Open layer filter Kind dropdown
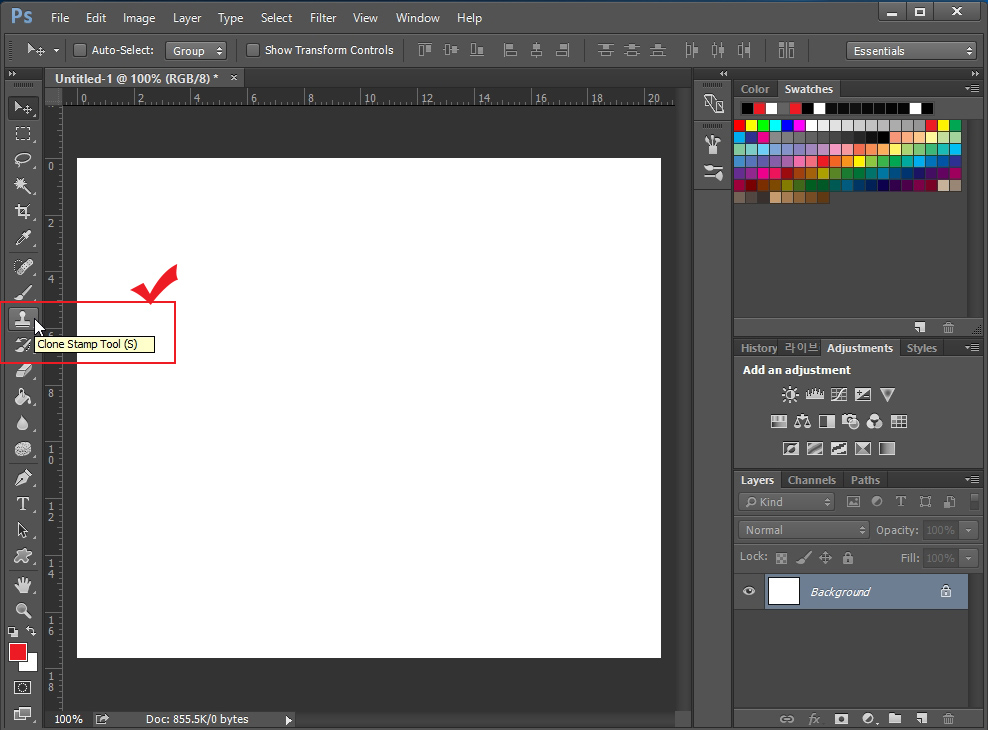Viewport: 988px width, 730px height. click(786, 502)
